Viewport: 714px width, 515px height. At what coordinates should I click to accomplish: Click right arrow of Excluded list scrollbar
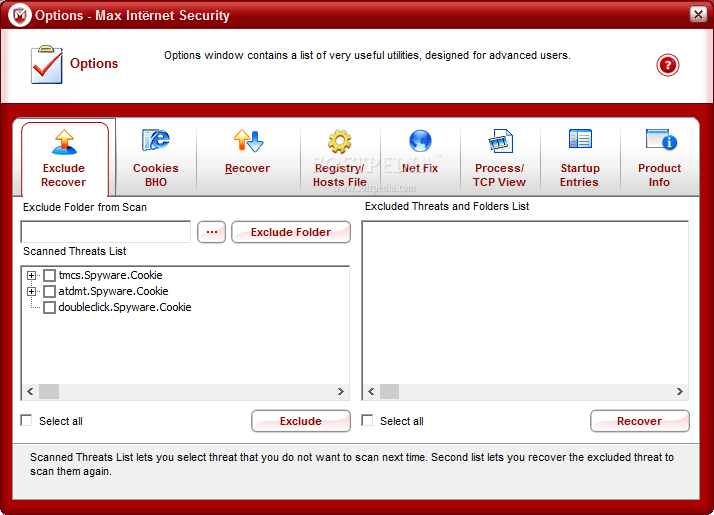pyautogui.click(x=679, y=392)
